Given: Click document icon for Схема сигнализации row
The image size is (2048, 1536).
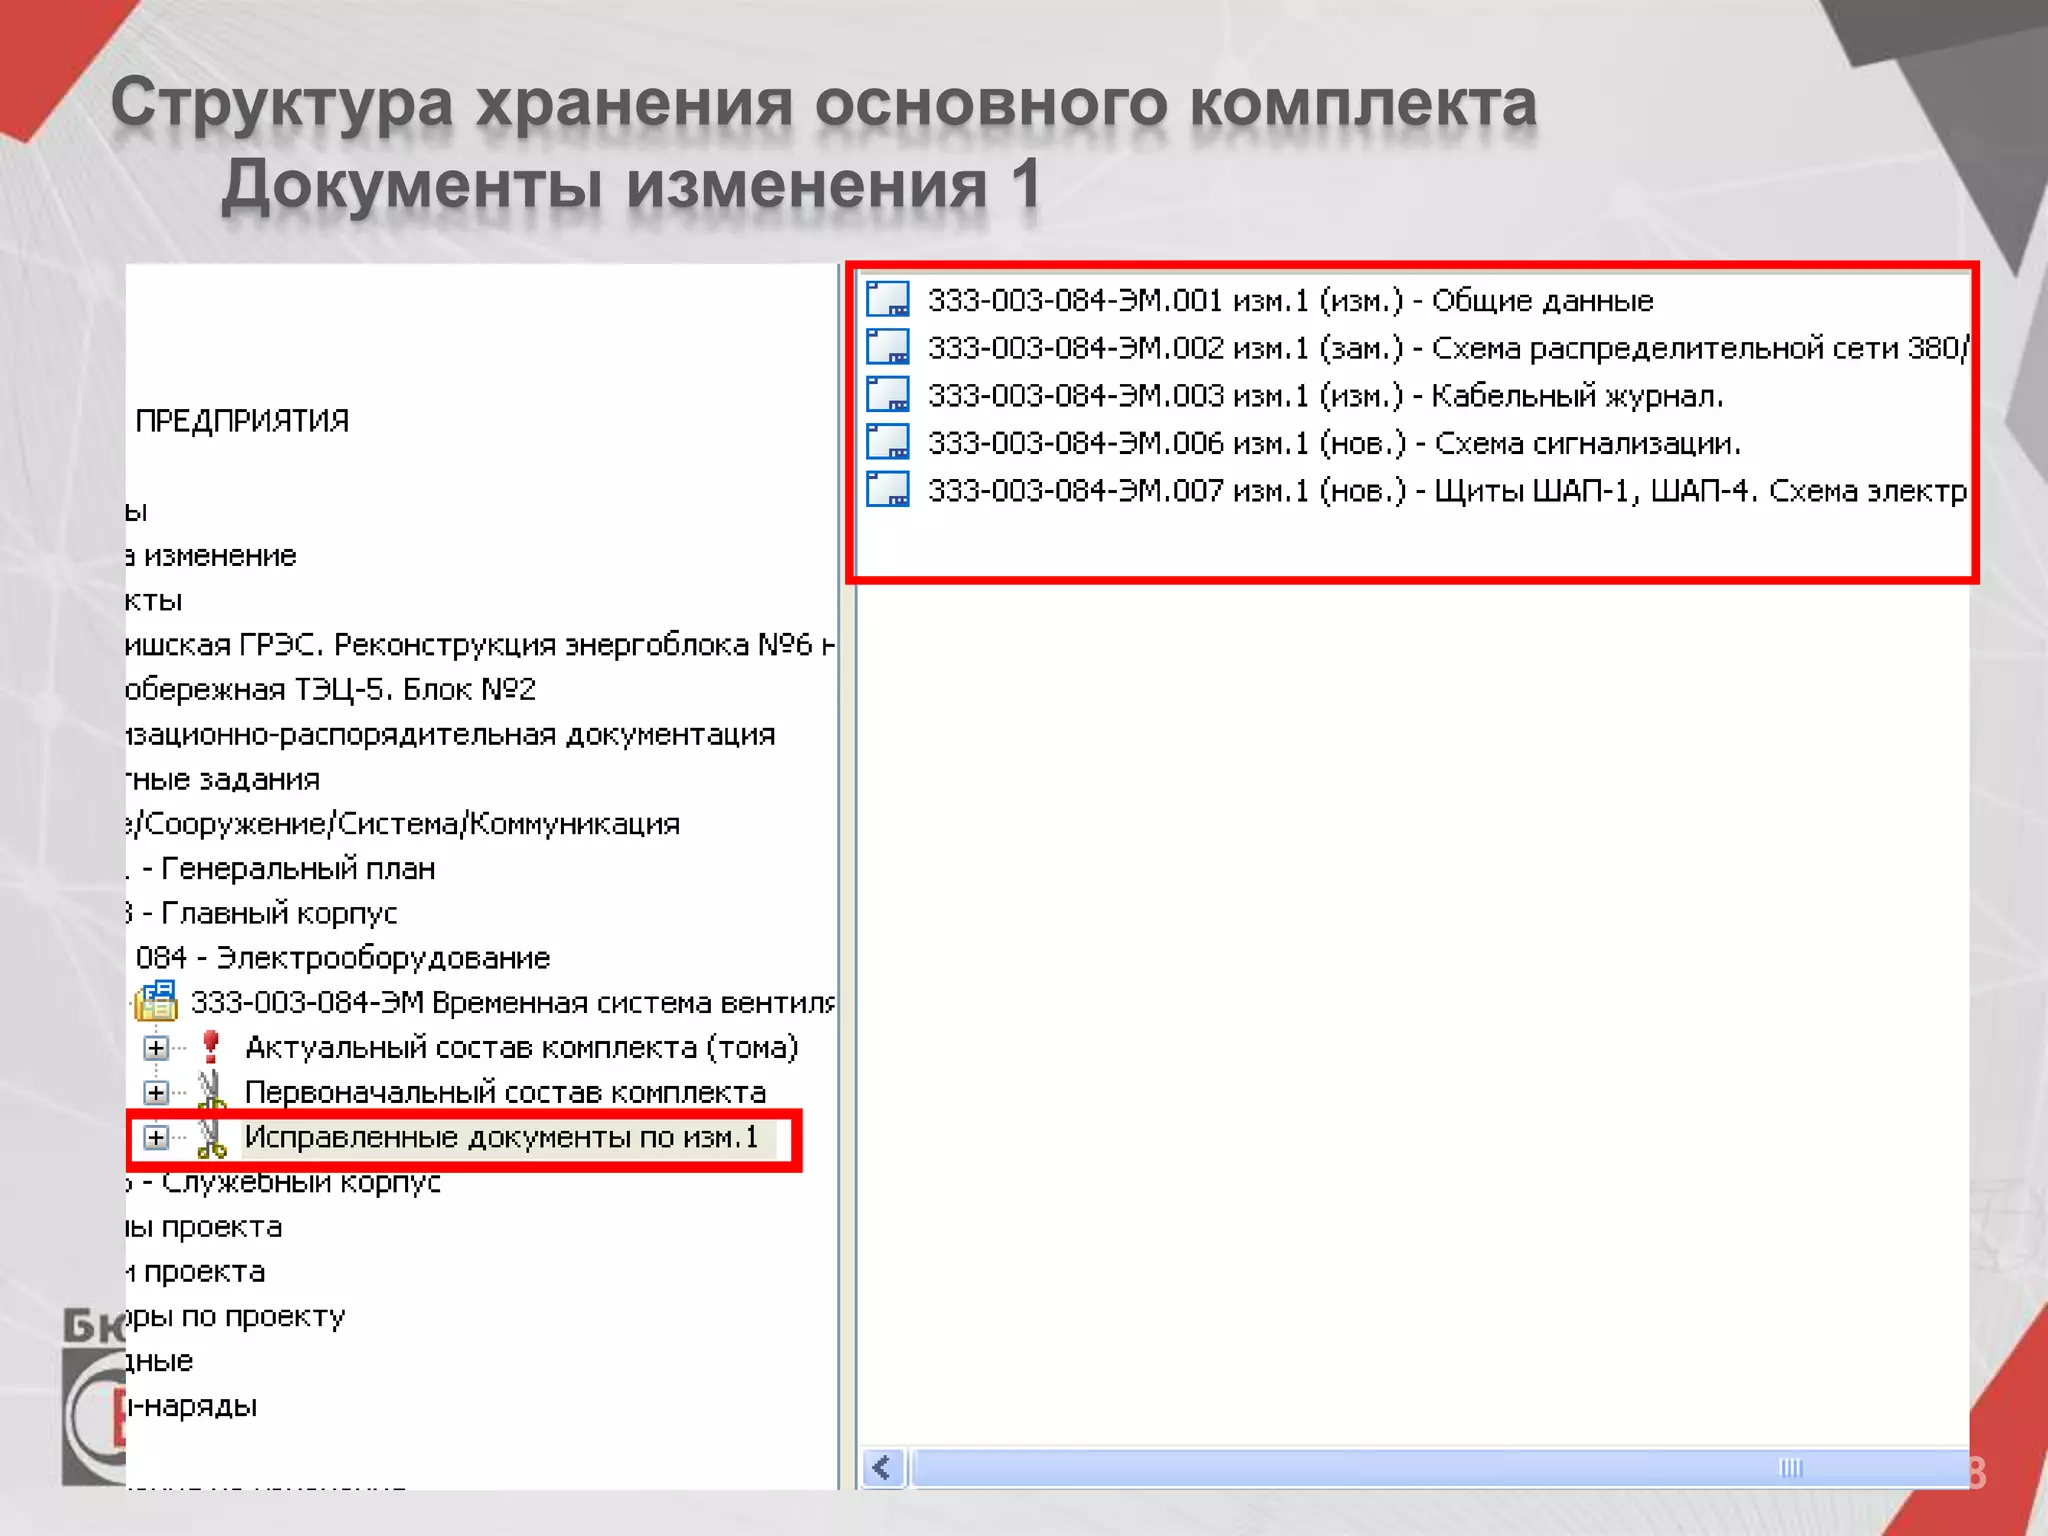Looking at the screenshot, I should pos(887,441).
